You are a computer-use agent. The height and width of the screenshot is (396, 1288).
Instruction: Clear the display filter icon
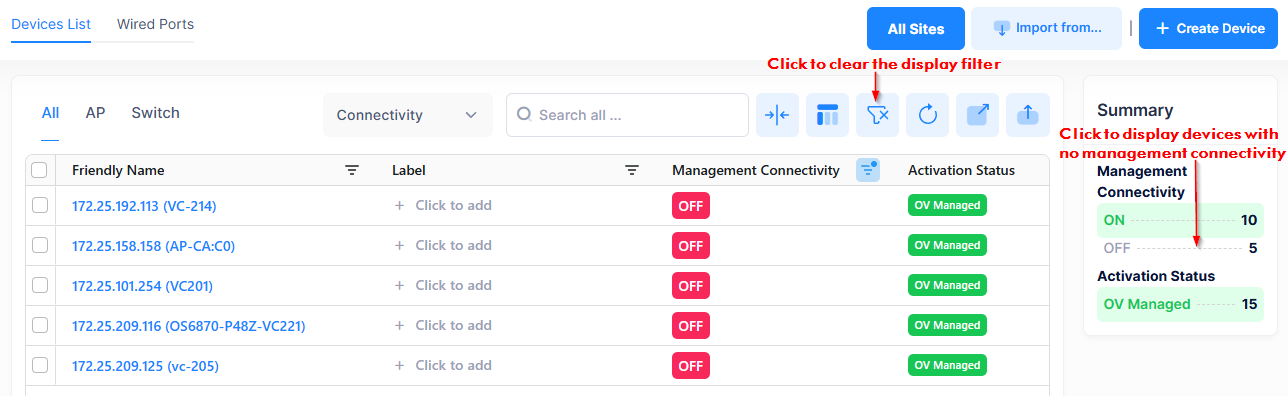(x=877, y=115)
